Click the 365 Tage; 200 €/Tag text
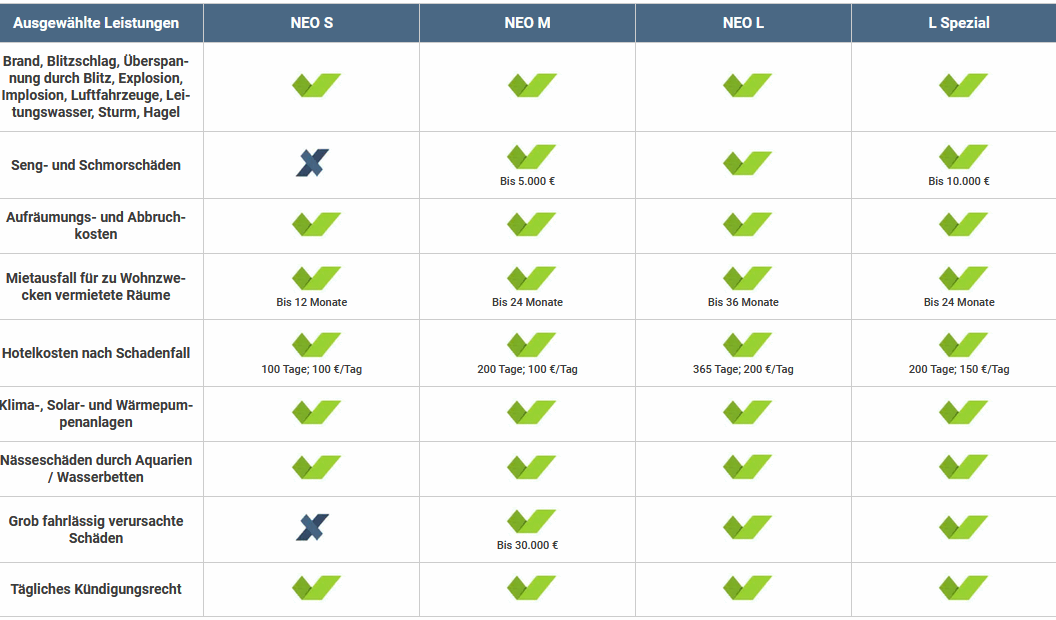Viewport: 1056px width, 620px height. (x=744, y=369)
